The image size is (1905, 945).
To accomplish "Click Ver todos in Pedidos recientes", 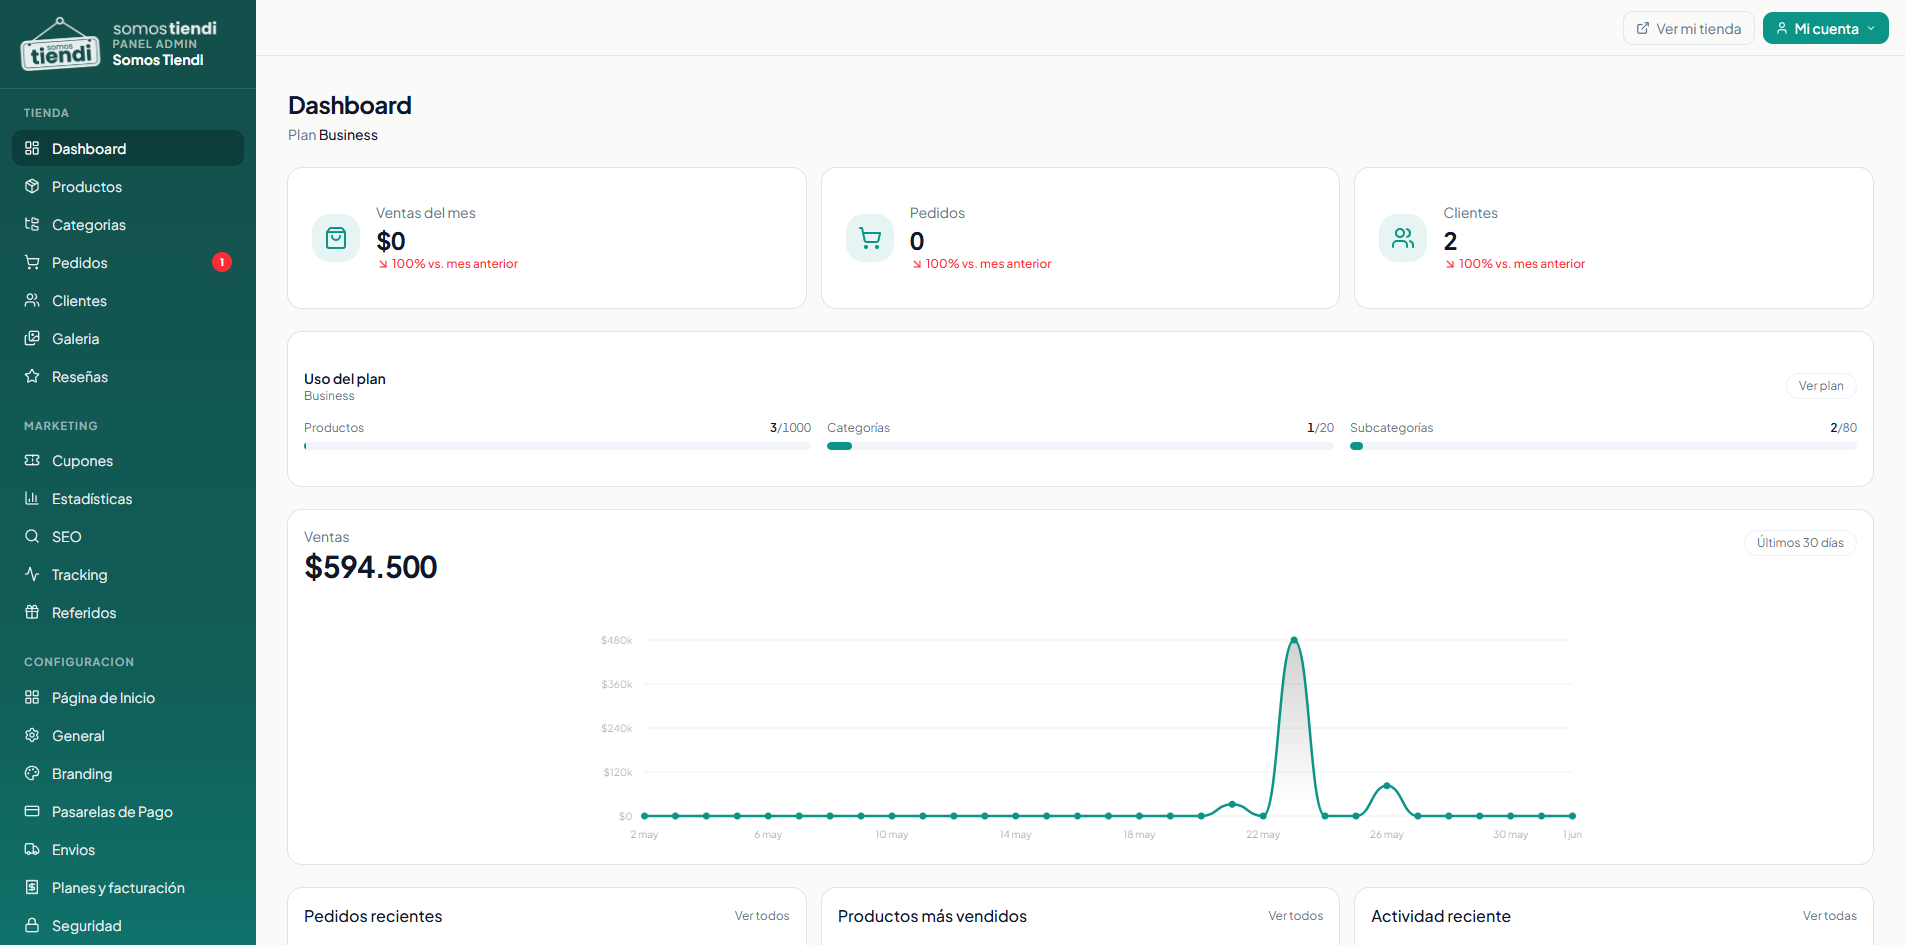I will point(762,916).
